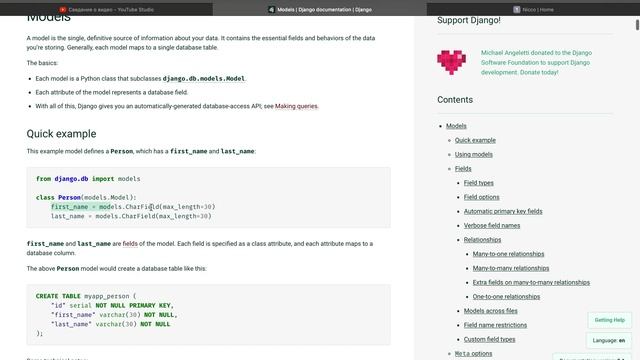This screenshot has height=360, width=640.
Task: Open One-to-one relationships link
Action: pos(506,297)
